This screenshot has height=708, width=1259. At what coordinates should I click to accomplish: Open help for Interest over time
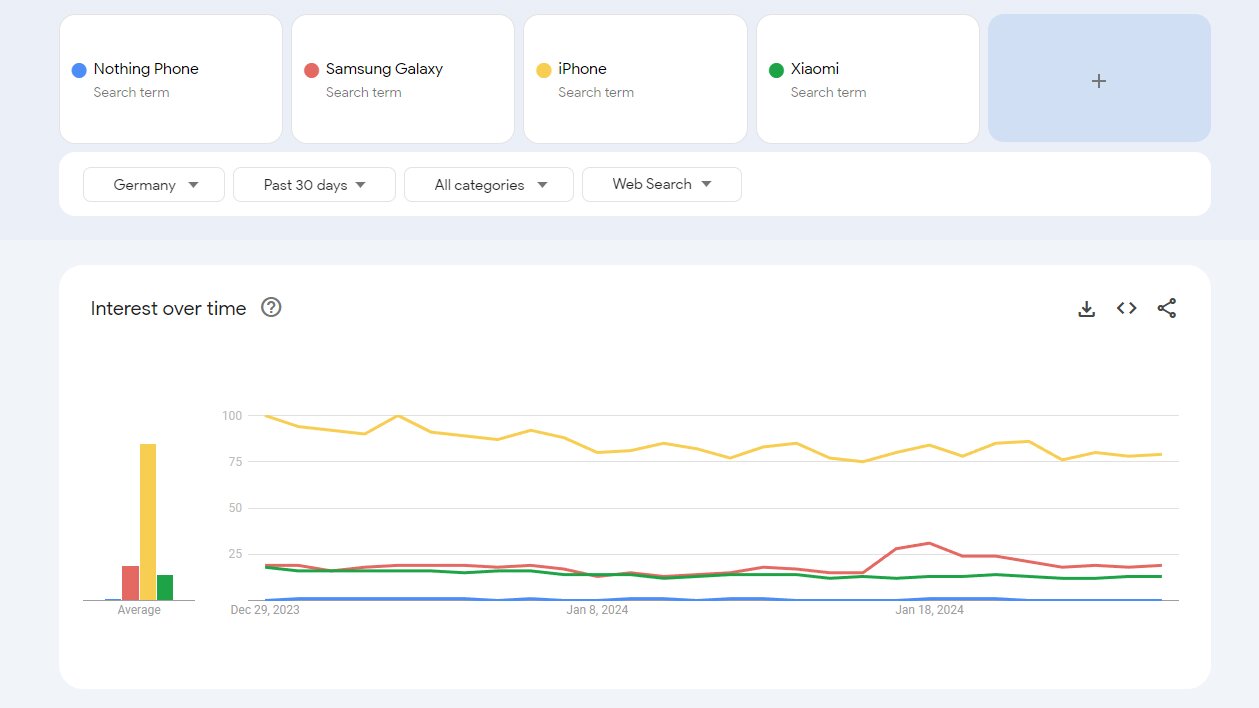click(271, 308)
